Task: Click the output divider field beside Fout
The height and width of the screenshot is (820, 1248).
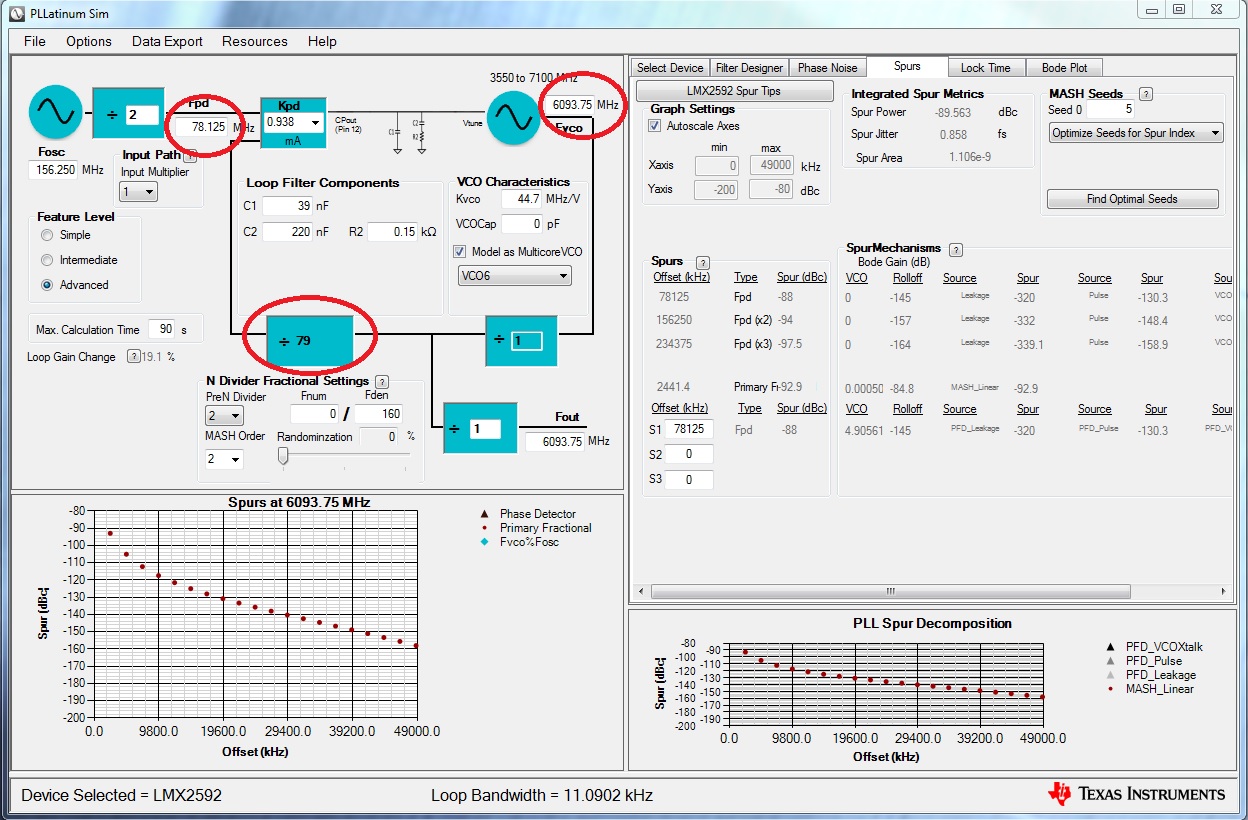Action: 486,428
